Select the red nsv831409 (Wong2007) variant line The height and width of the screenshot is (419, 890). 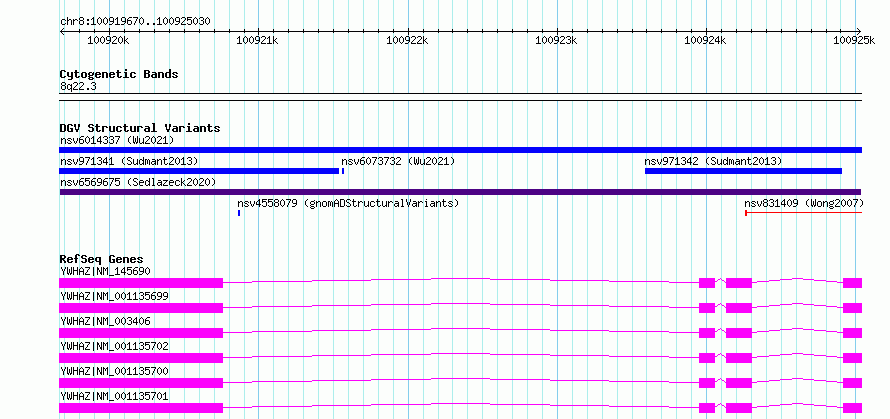point(803,213)
